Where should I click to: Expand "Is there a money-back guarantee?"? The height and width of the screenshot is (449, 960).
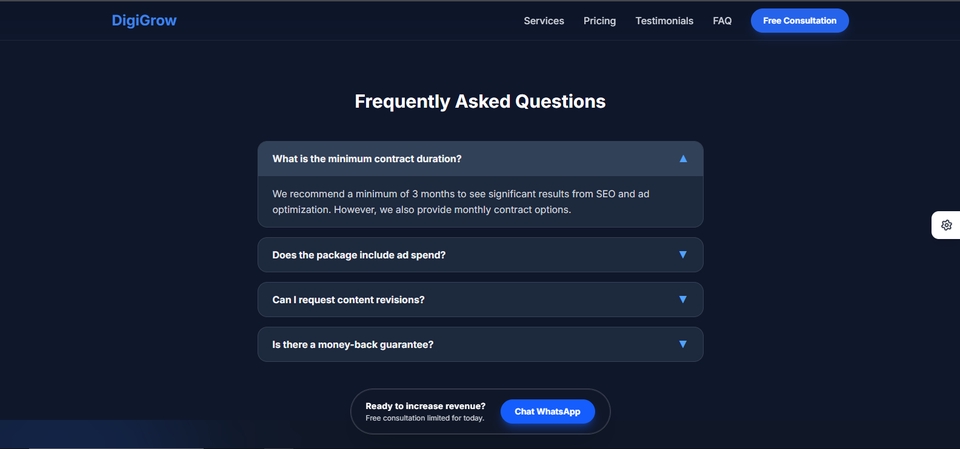[353, 345]
